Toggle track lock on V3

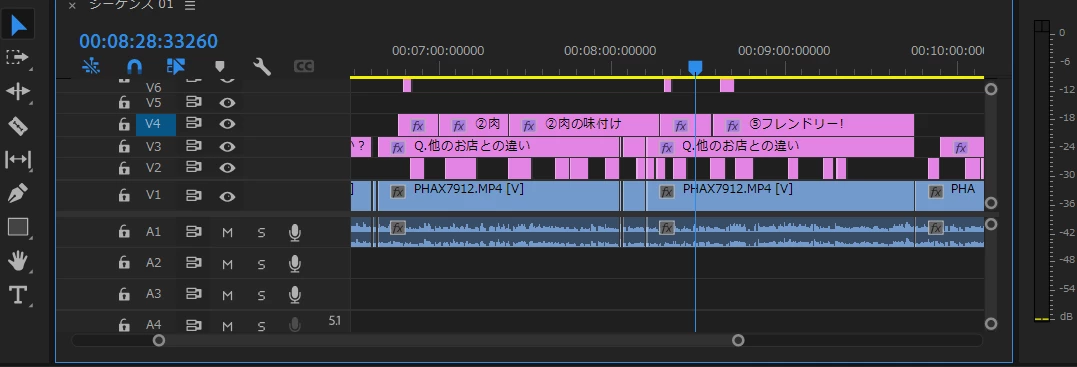point(124,146)
